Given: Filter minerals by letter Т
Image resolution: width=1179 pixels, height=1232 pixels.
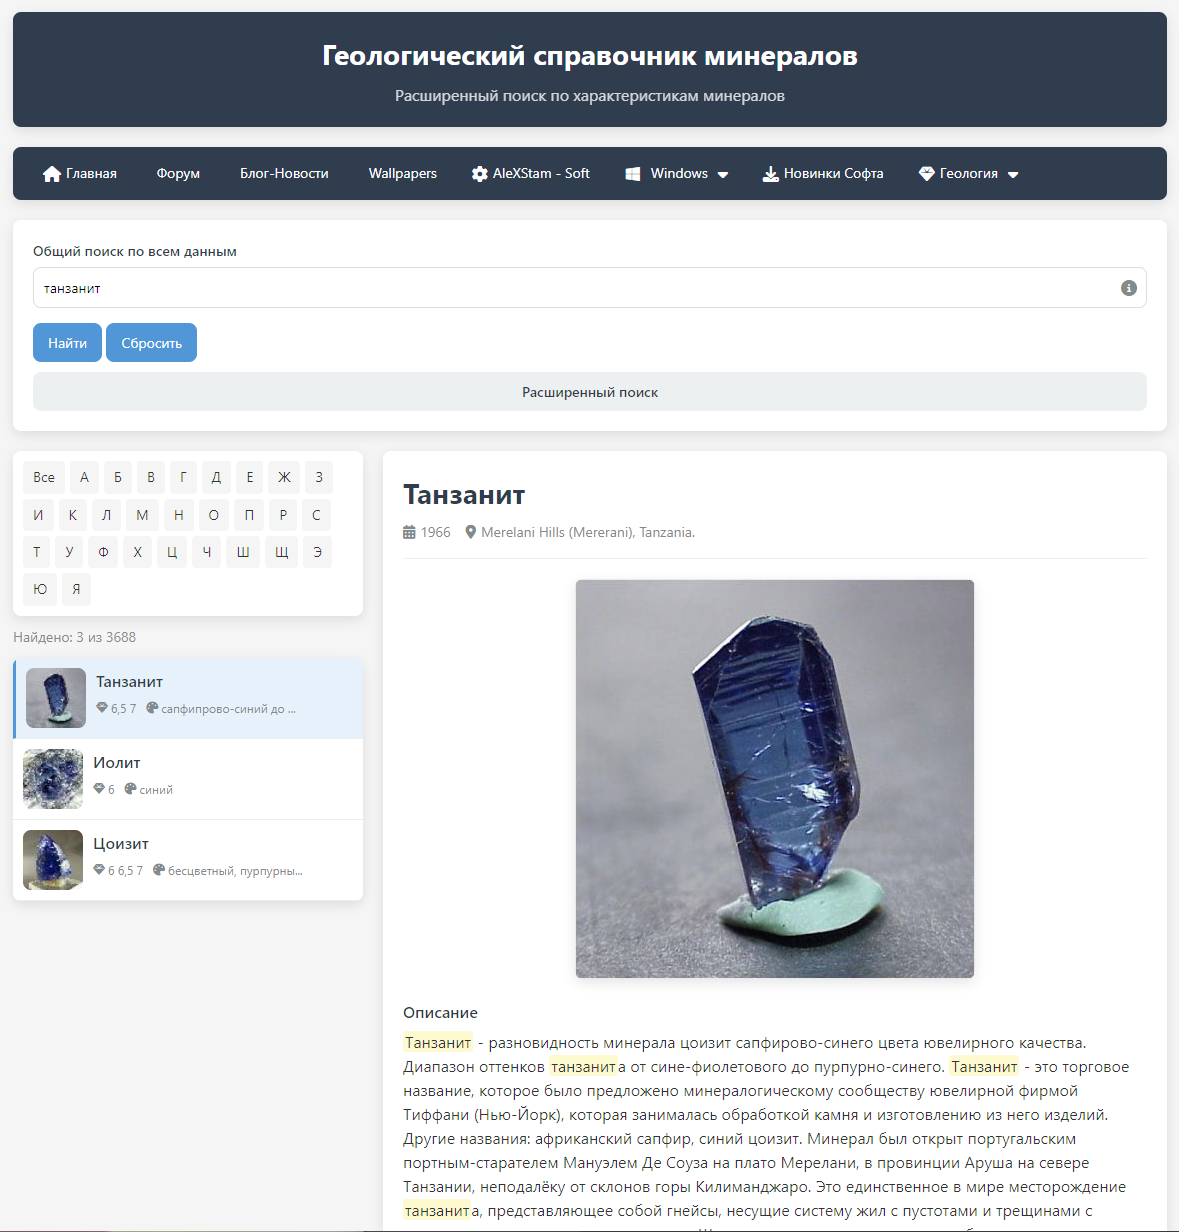Looking at the screenshot, I should (37, 552).
